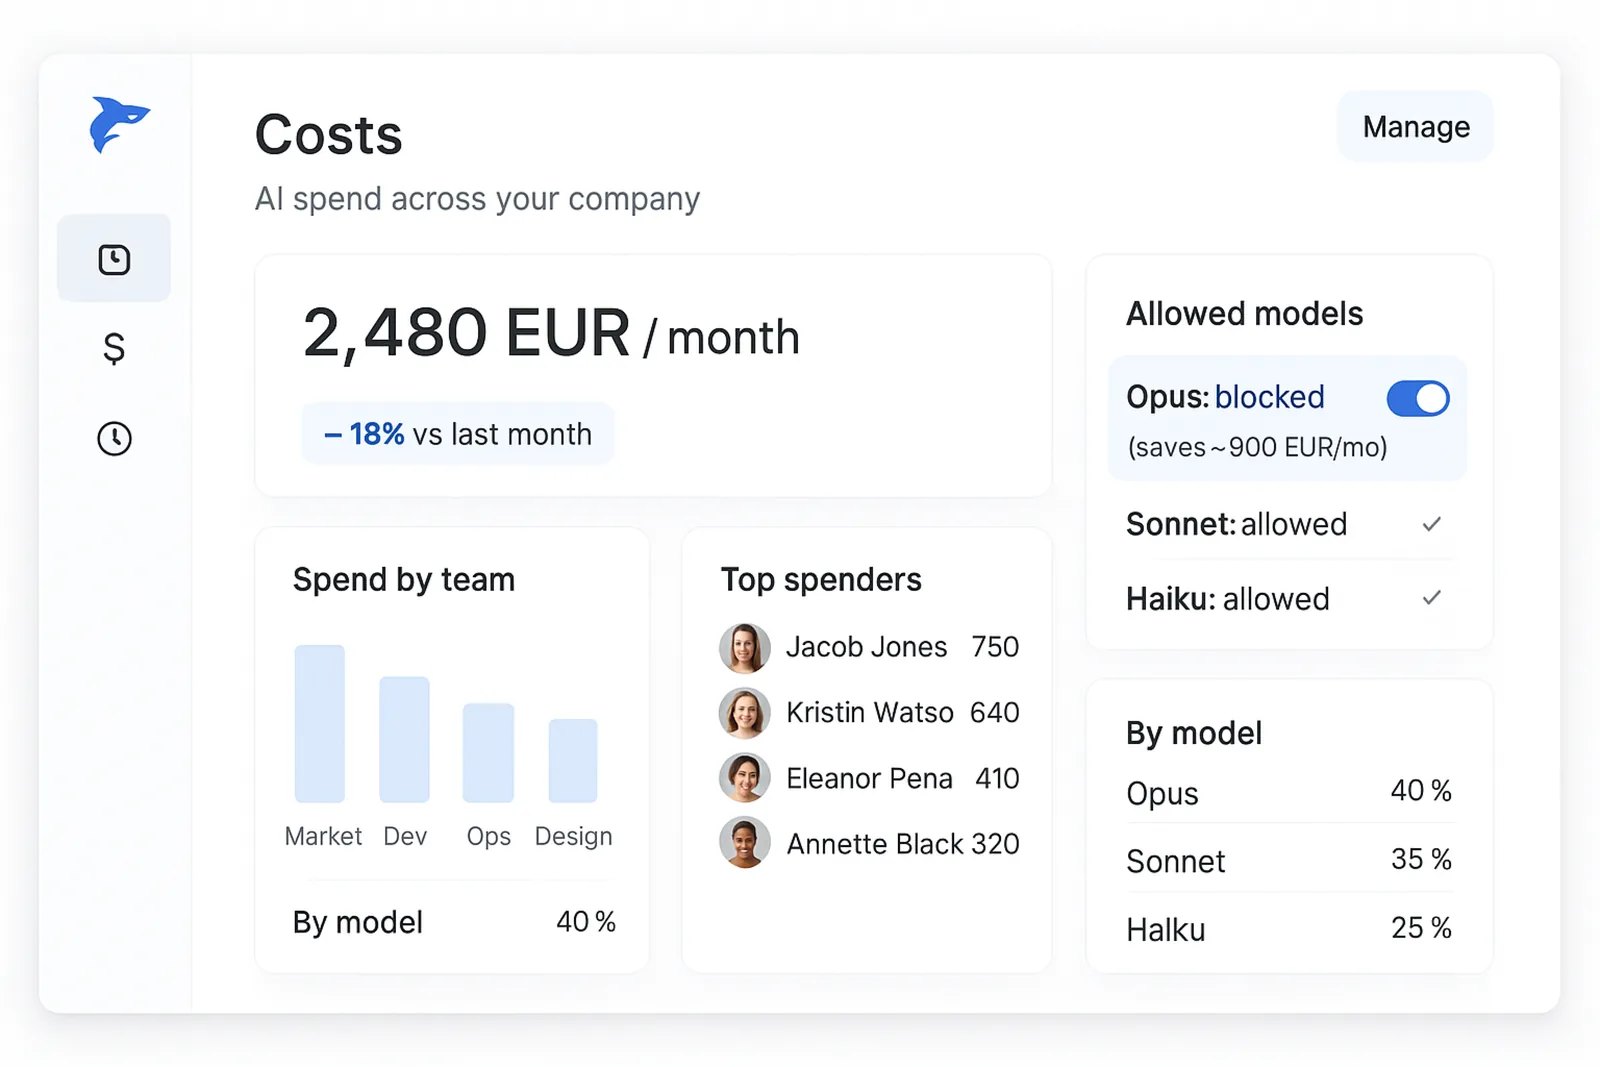Select Annette Black name

(875, 844)
